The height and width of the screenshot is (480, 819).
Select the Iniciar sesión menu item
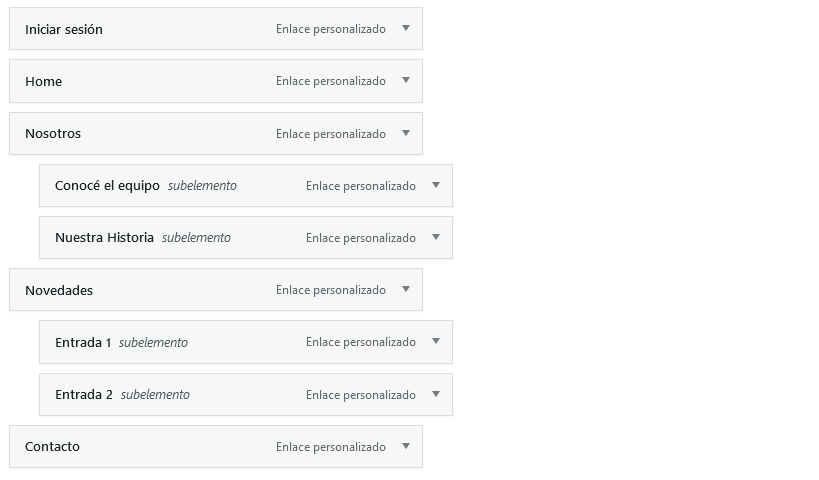click(x=64, y=29)
